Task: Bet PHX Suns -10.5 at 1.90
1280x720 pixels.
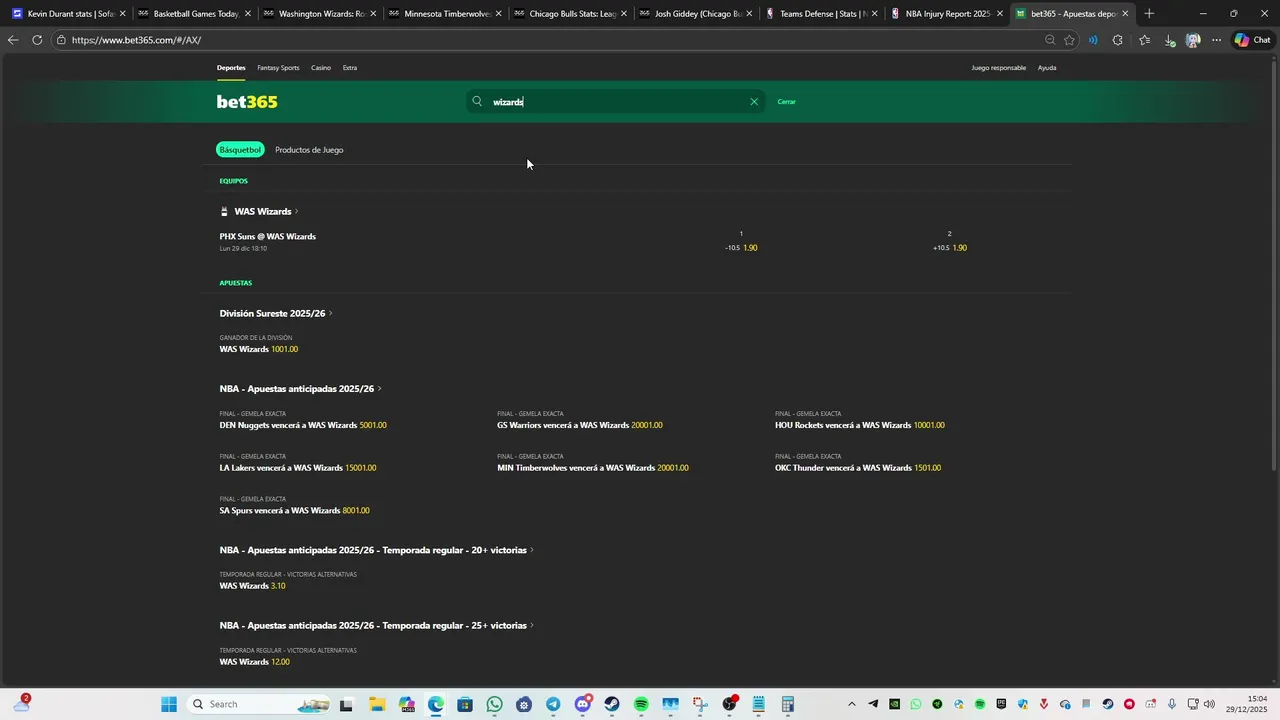Action: (x=741, y=248)
